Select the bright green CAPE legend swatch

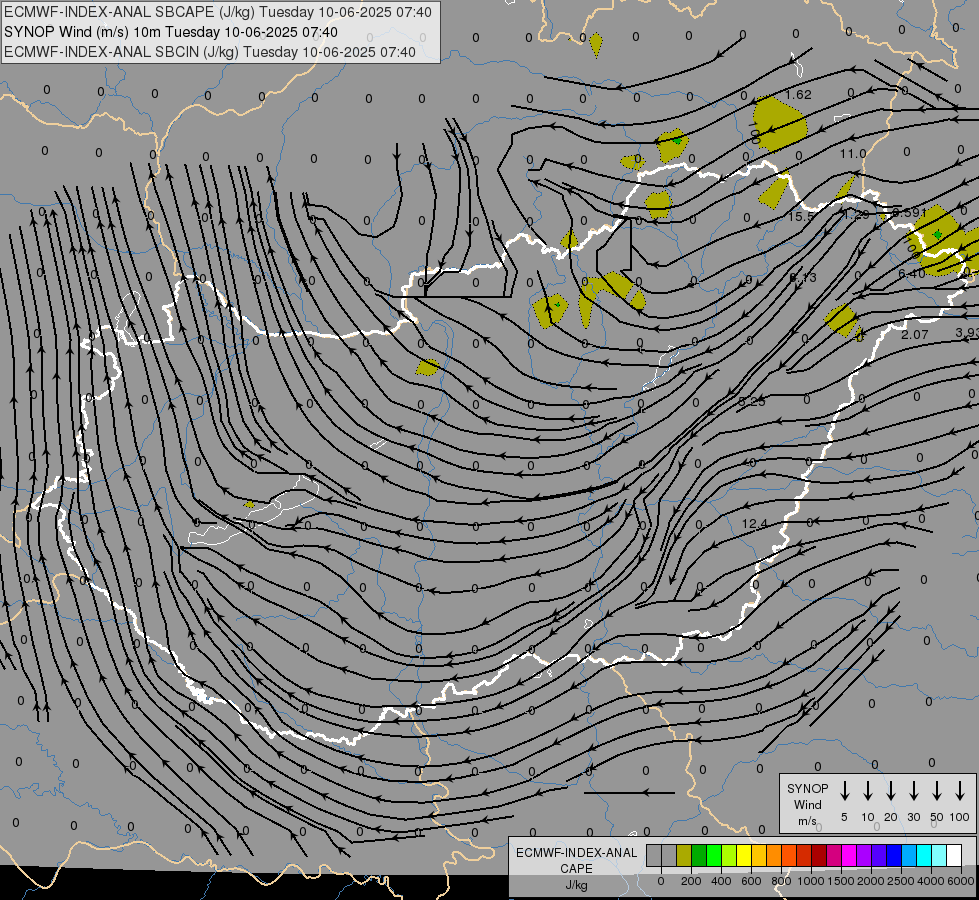714,855
